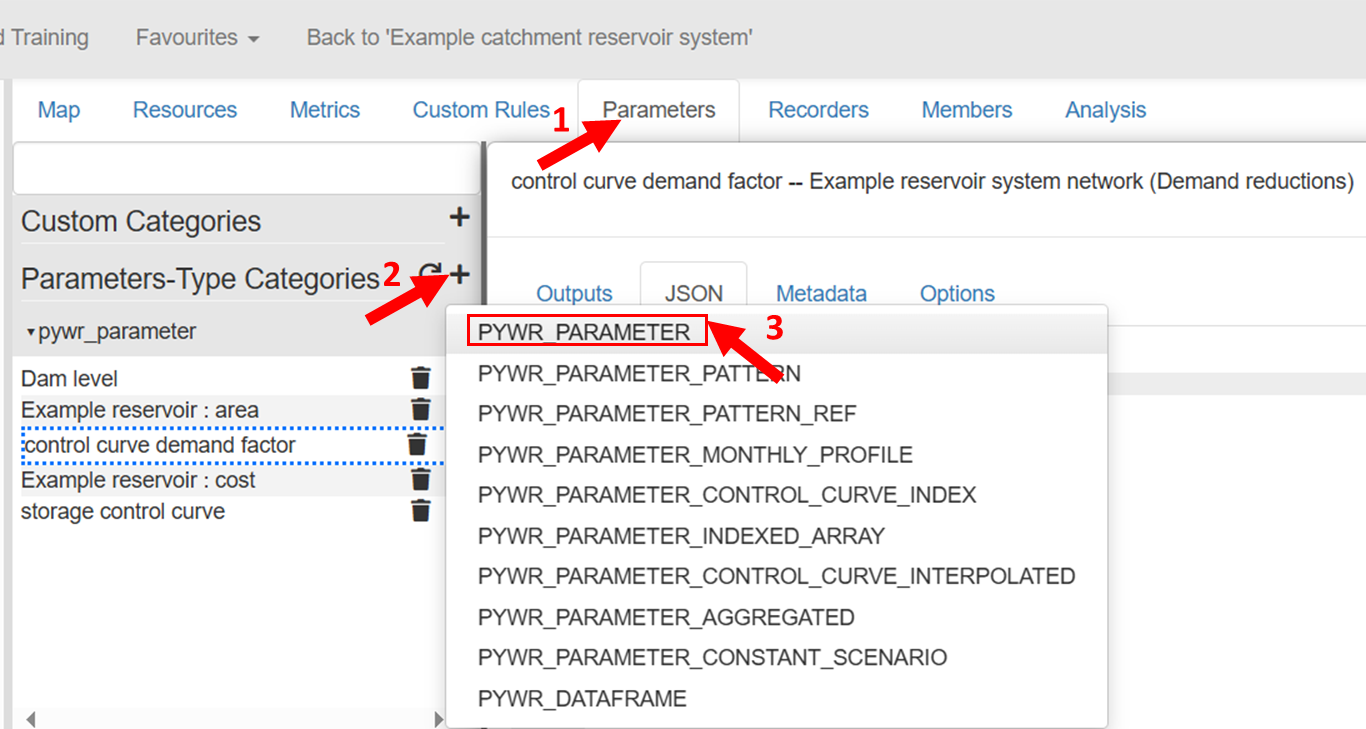Switch to the Recorders tab
1366x729 pixels.
point(818,110)
